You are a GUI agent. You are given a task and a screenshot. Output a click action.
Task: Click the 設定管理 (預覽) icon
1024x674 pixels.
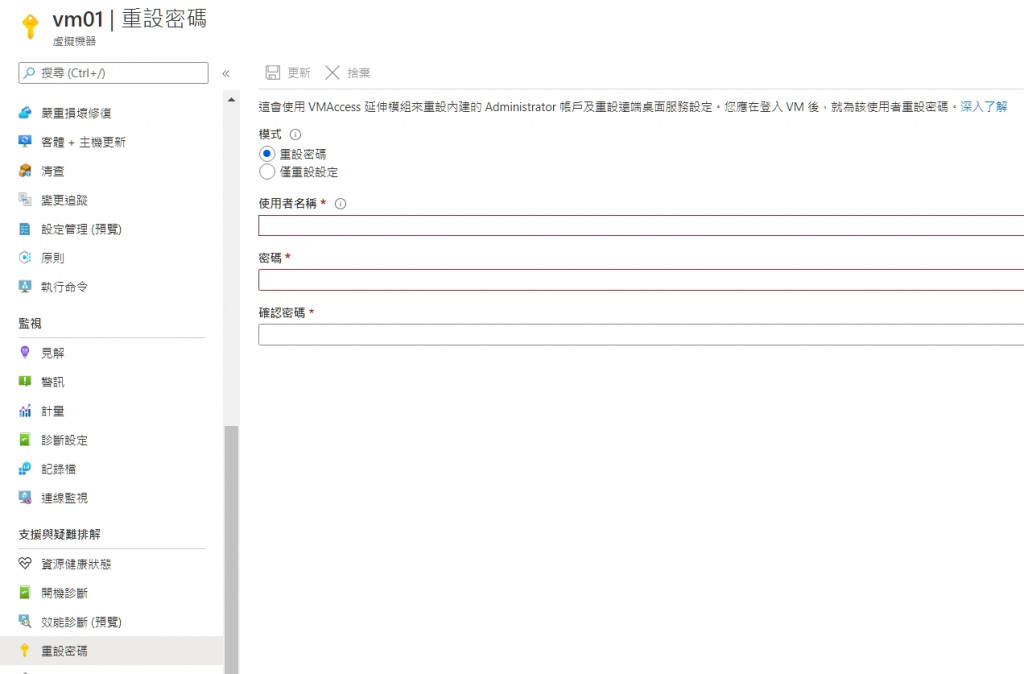click(25, 229)
